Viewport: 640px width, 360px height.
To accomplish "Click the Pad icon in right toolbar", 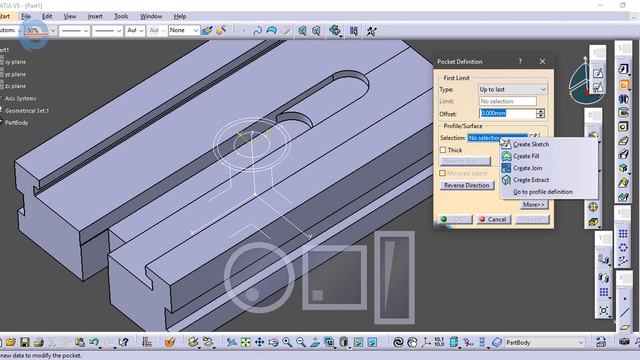I will (623, 69).
